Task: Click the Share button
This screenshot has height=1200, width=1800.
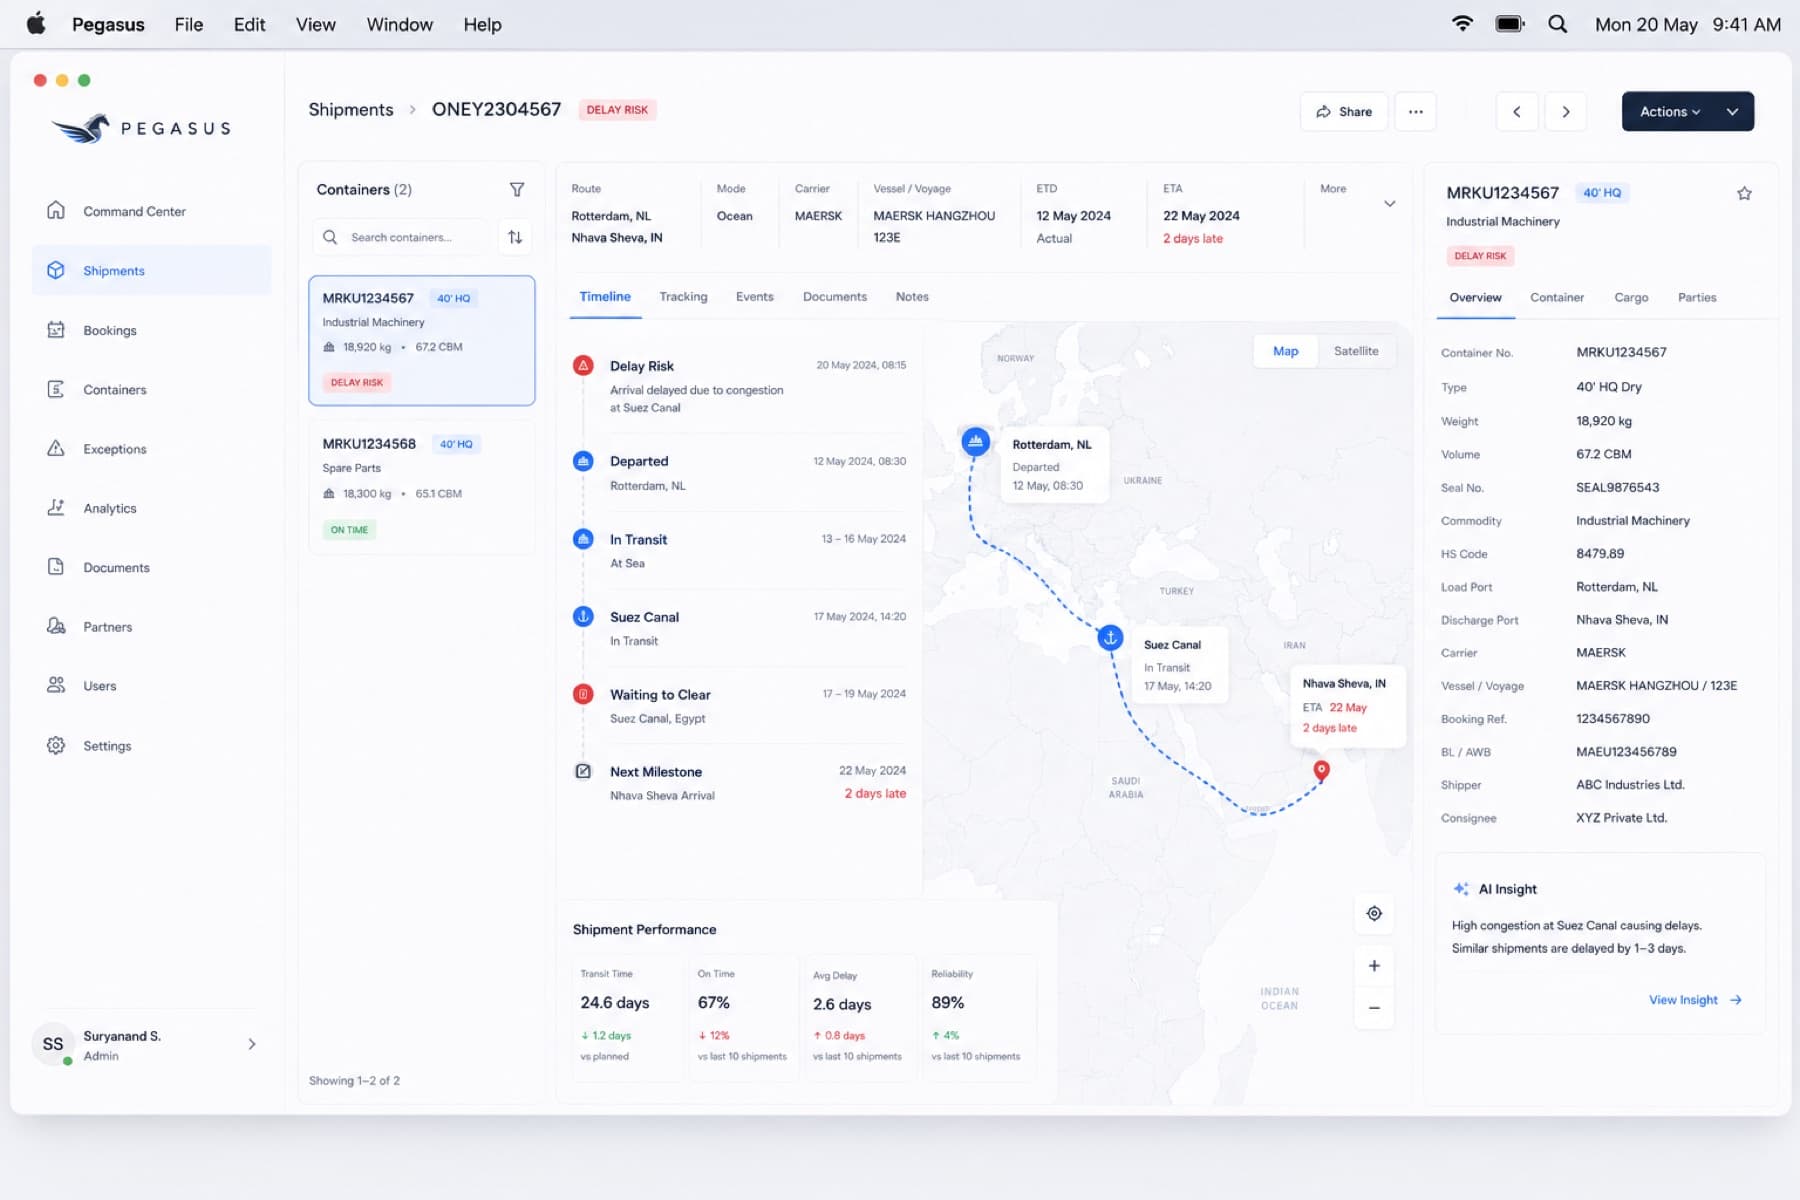Action: point(1343,112)
